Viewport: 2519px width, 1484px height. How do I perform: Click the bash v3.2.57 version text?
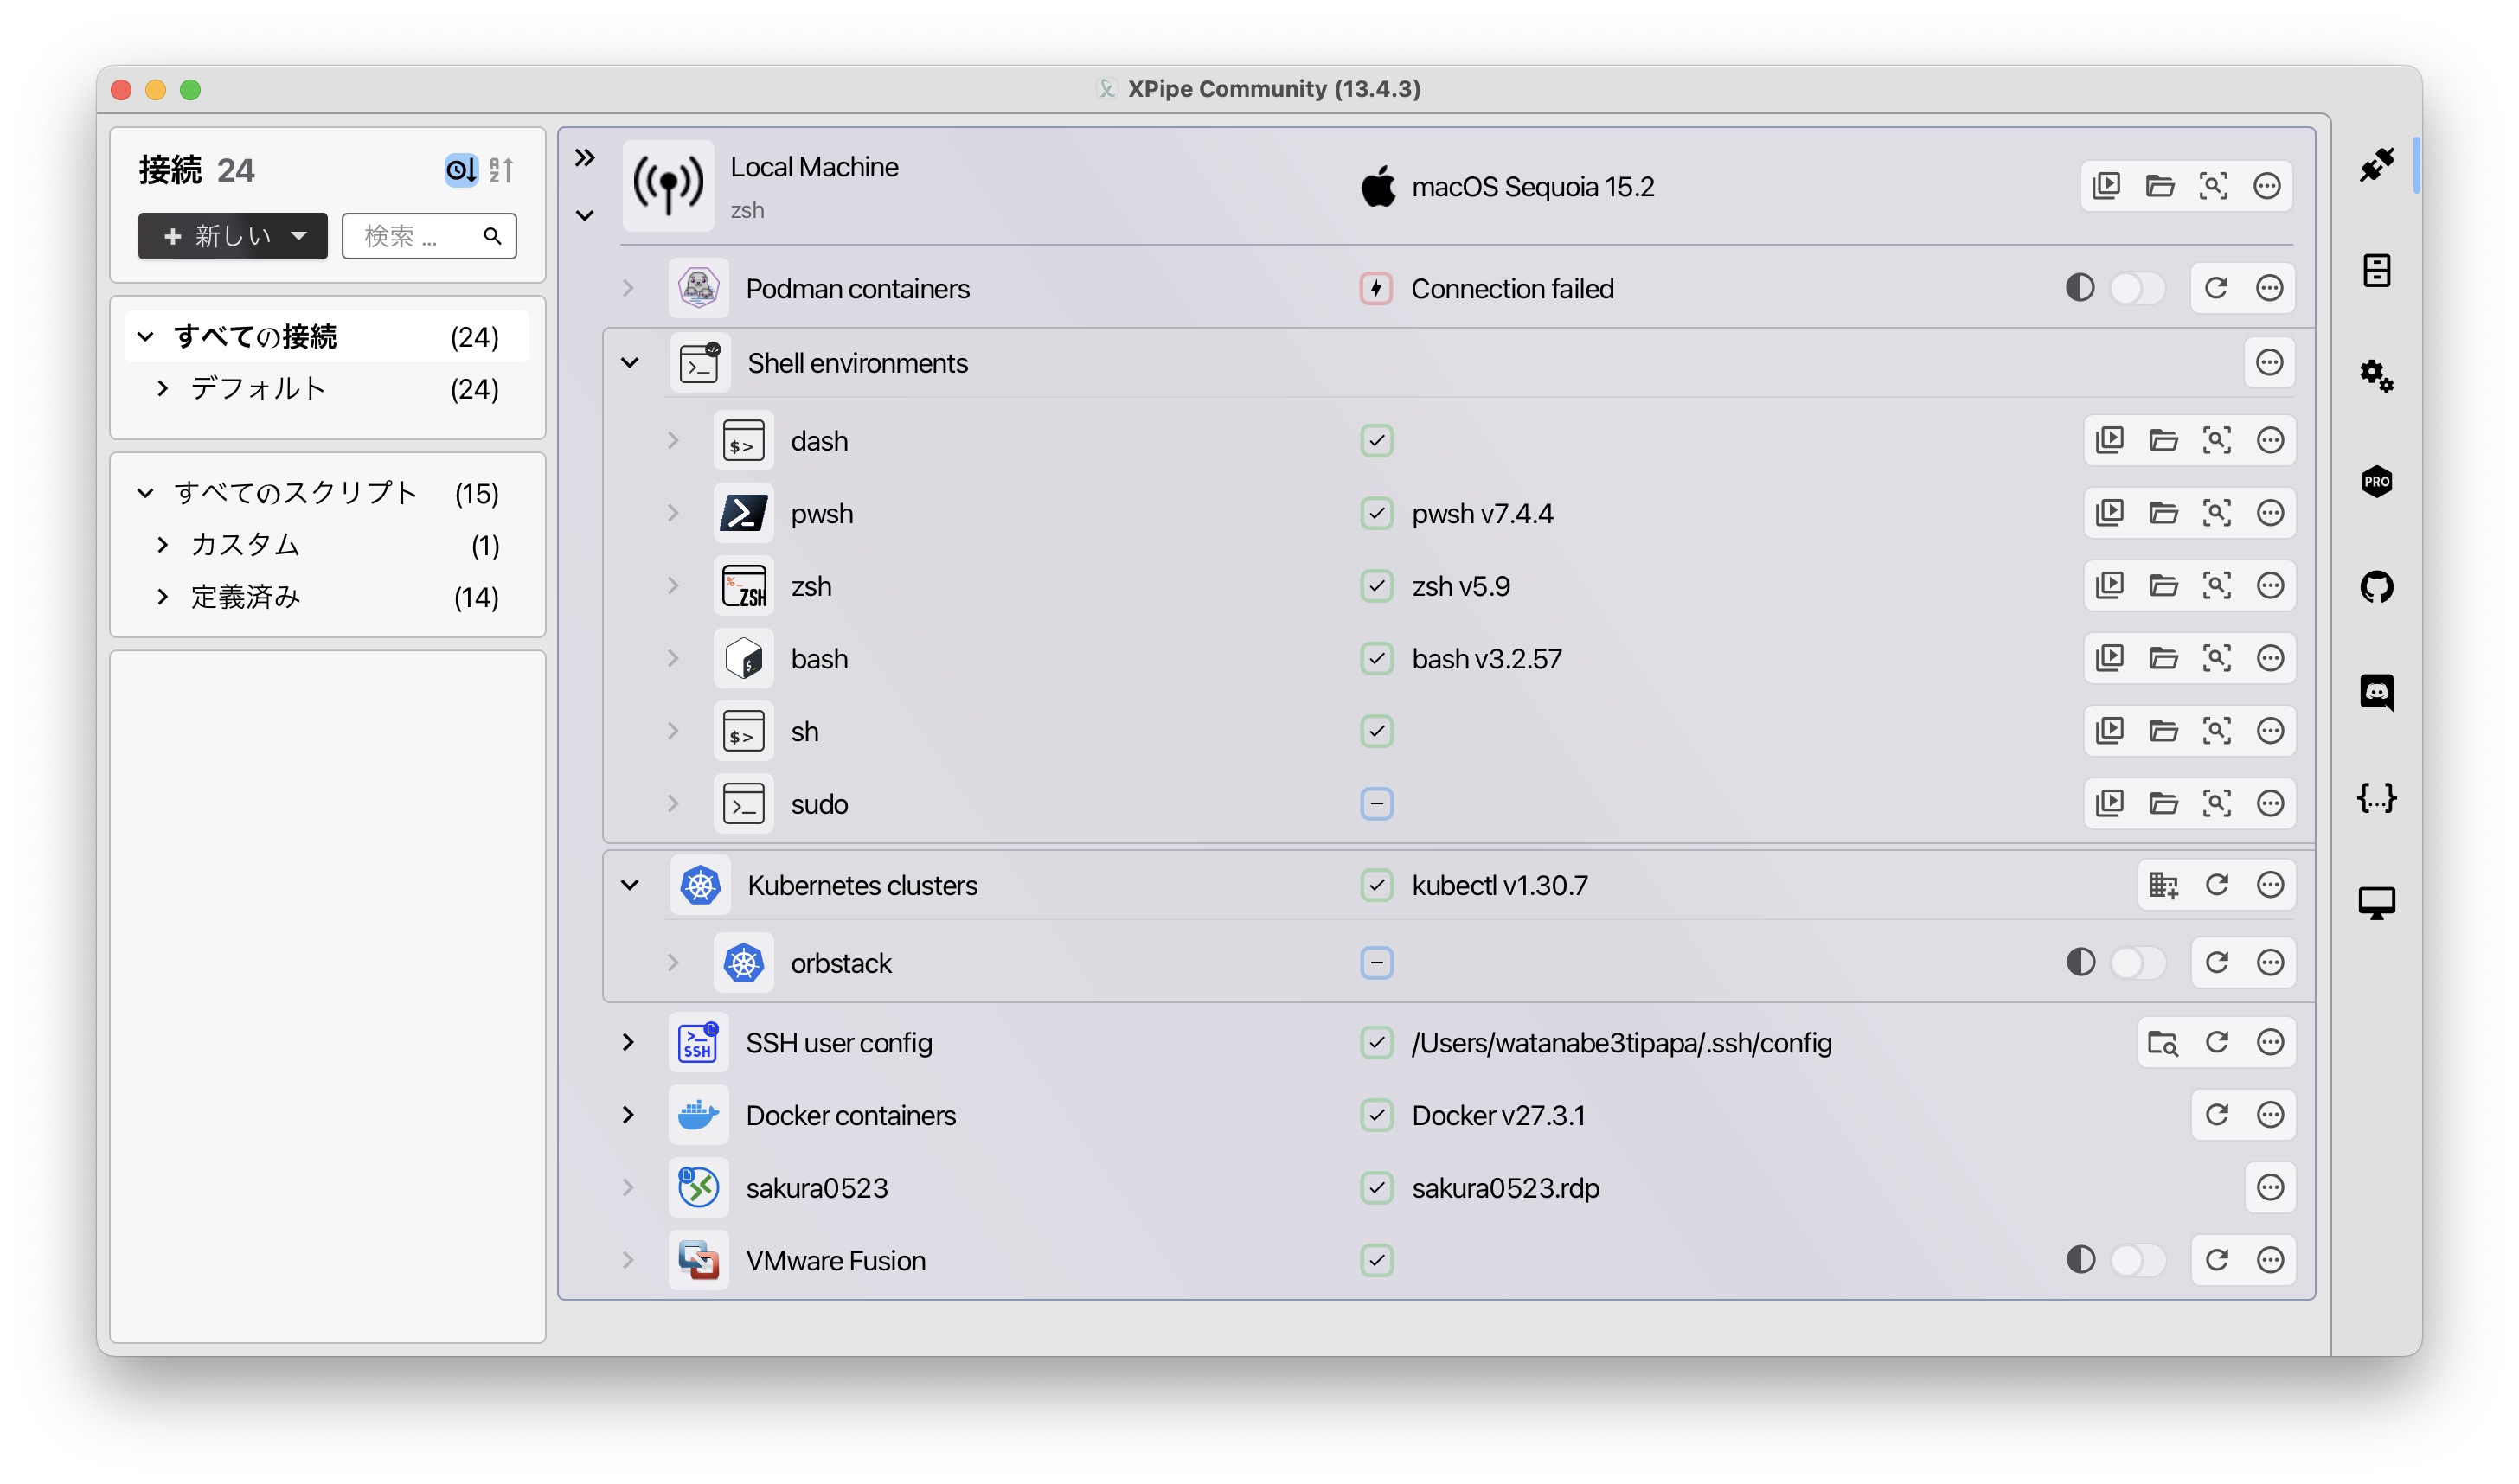tap(1486, 658)
